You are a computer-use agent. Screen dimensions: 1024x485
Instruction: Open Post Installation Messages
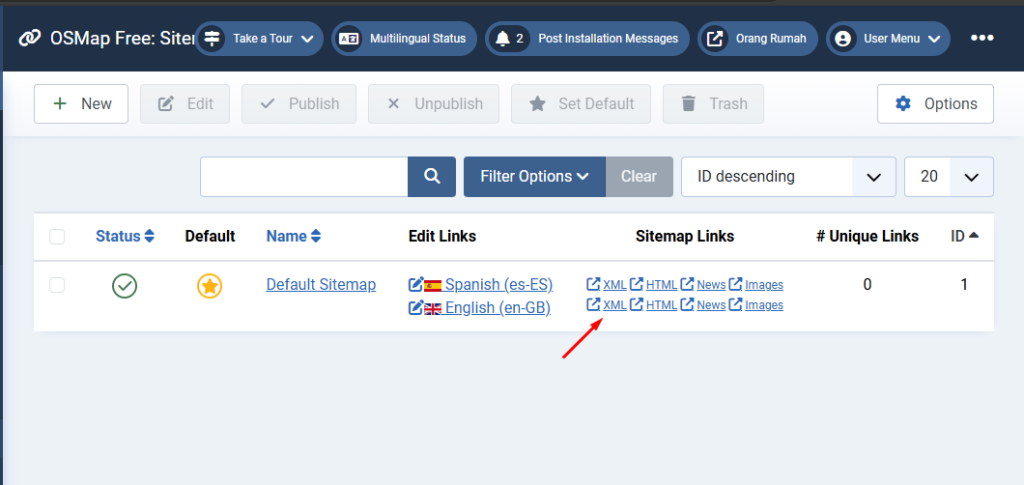[587, 39]
